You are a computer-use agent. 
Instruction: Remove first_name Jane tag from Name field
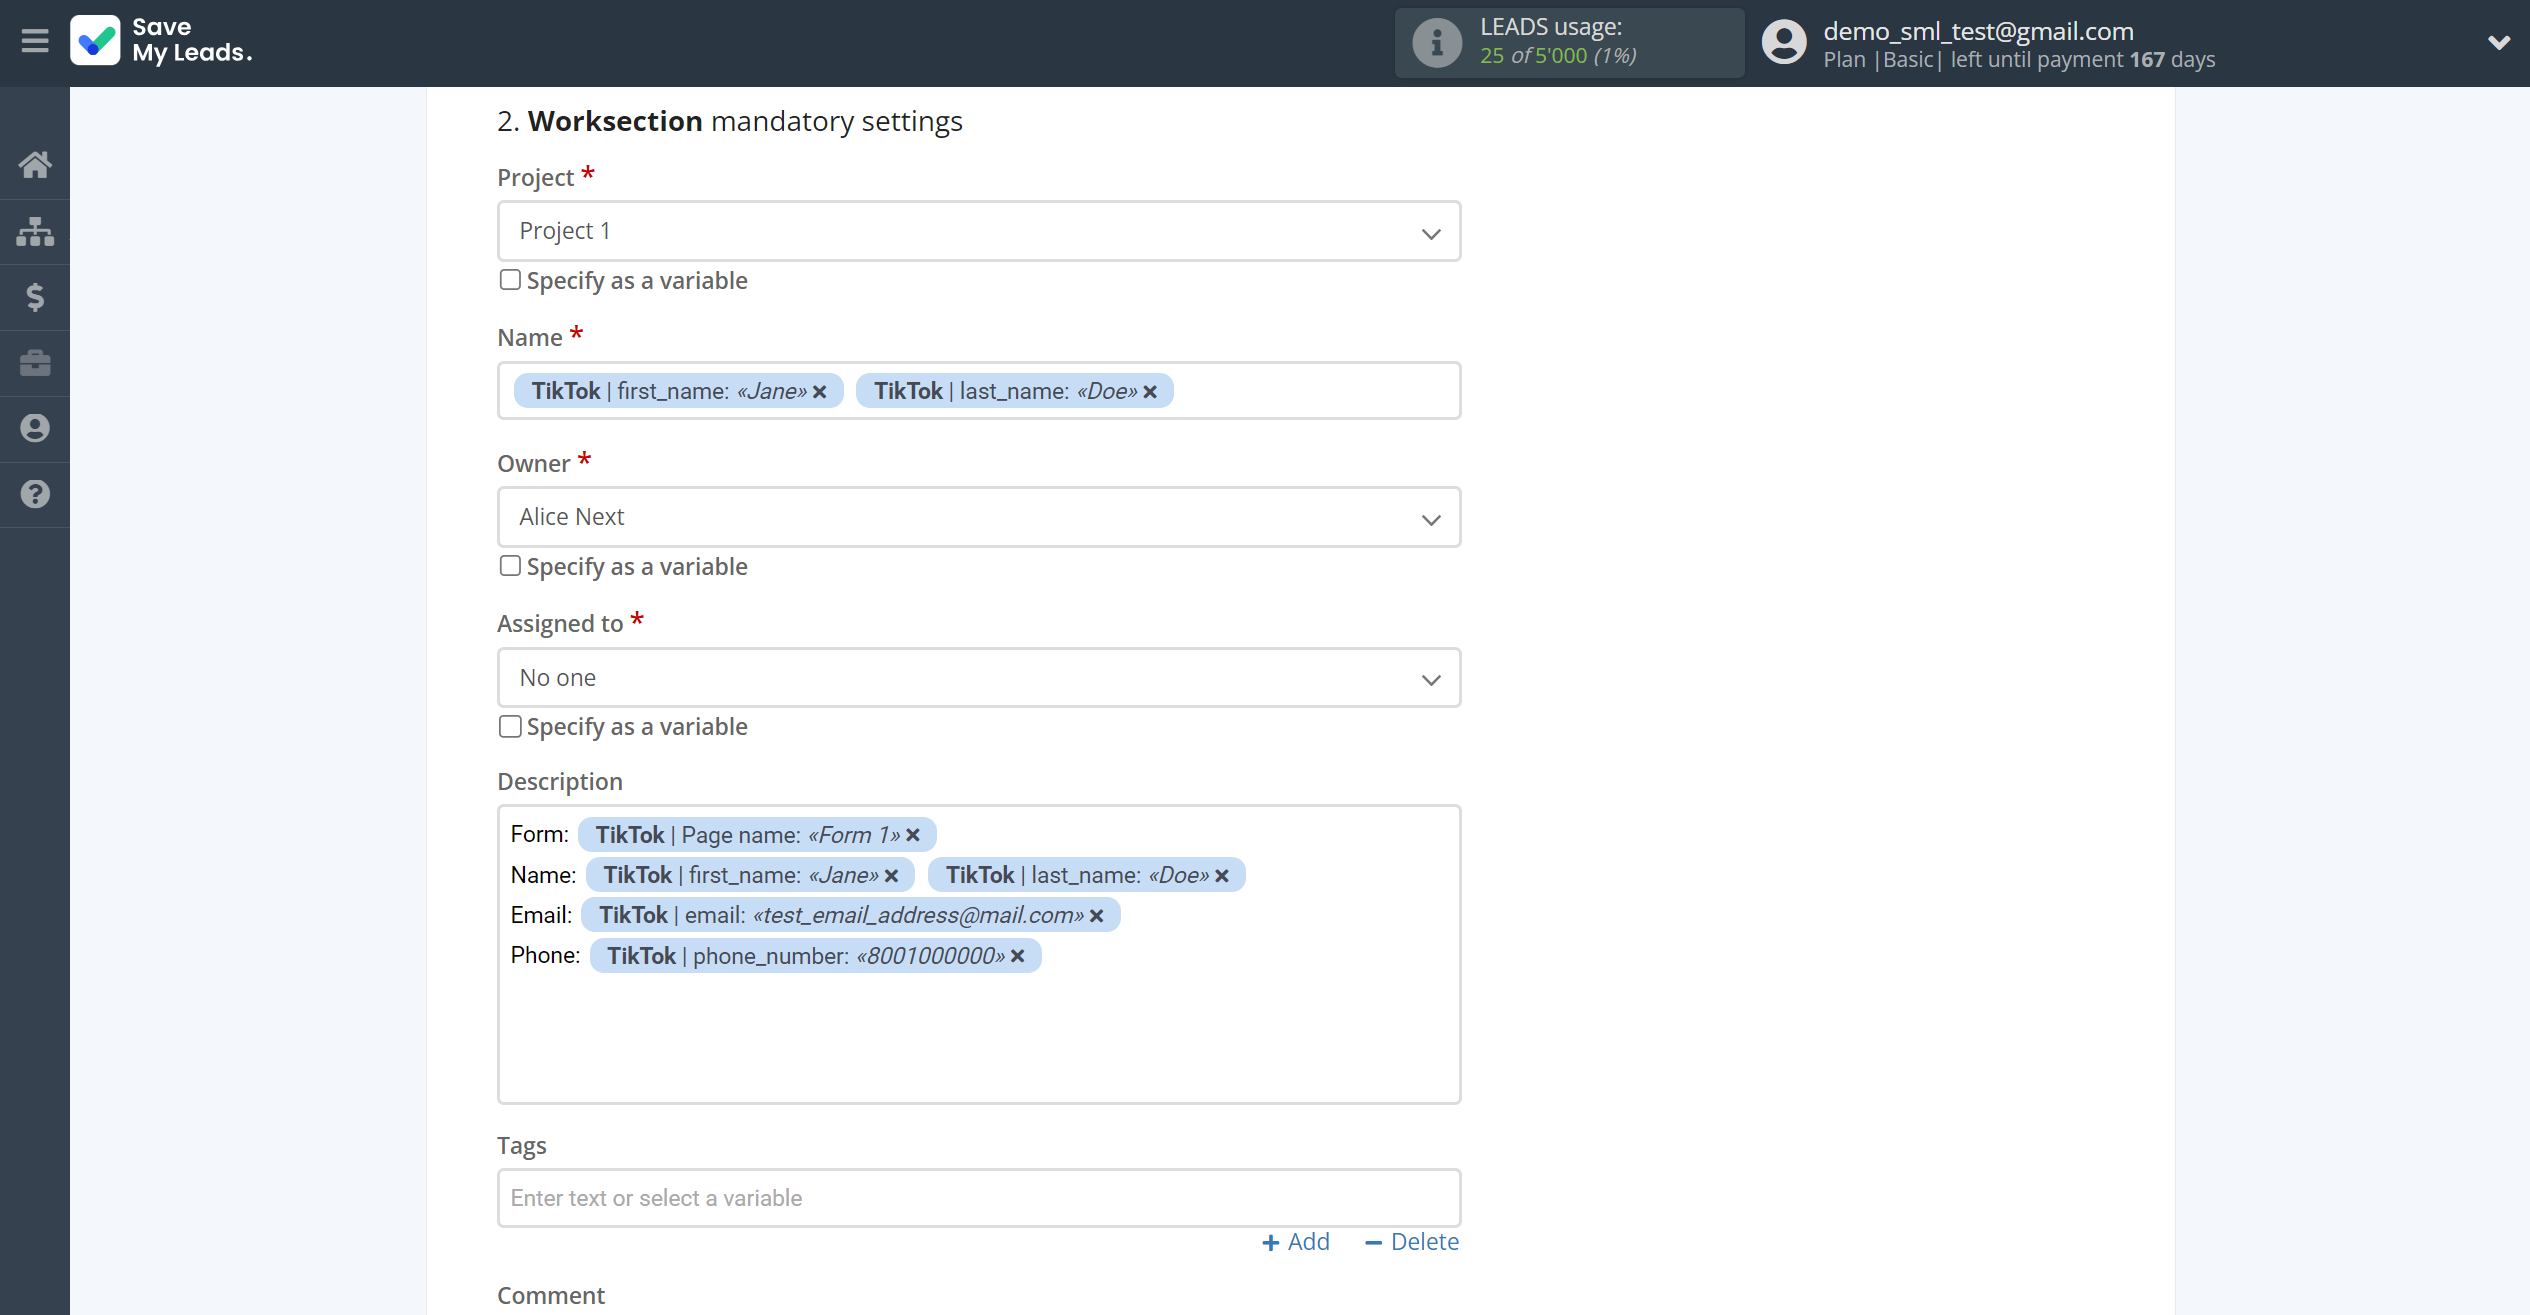tap(820, 392)
